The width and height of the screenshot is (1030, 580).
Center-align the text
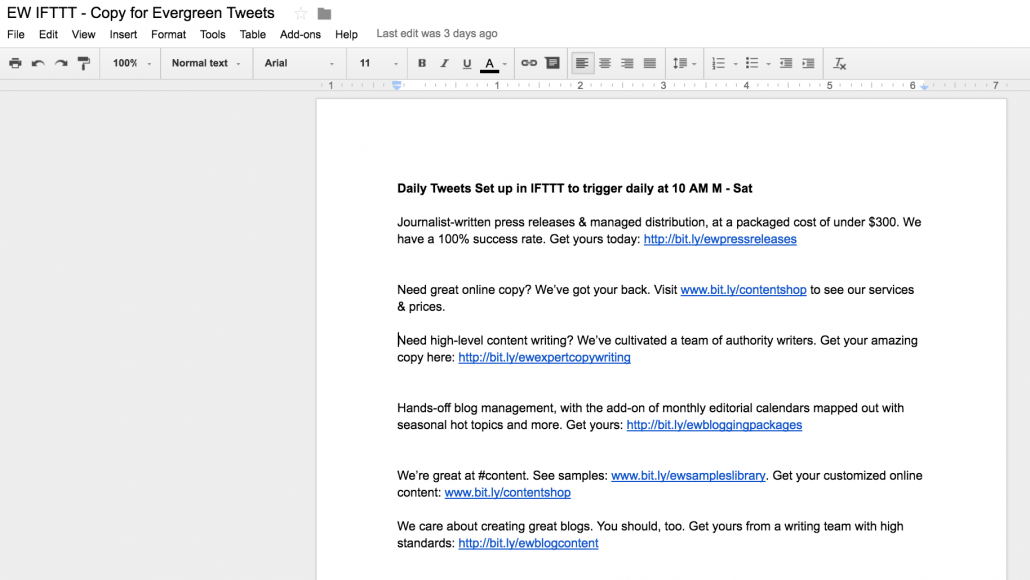pyautogui.click(x=605, y=63)
